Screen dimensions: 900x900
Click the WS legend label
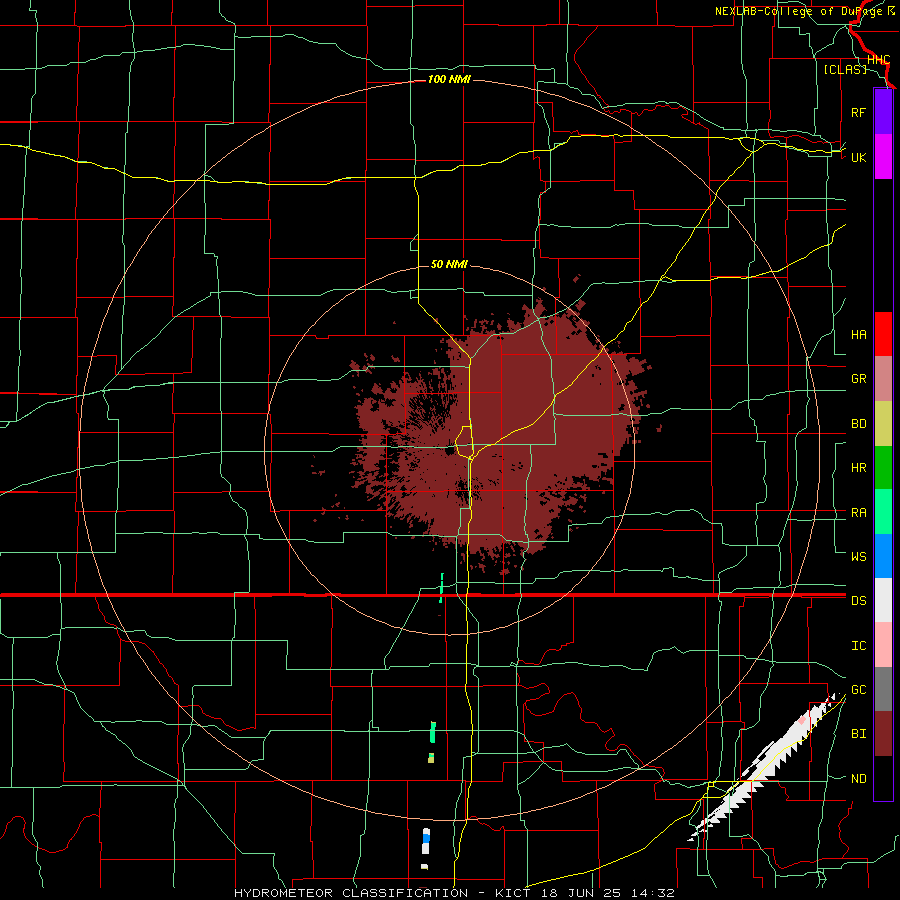click(x=859, y=557)
